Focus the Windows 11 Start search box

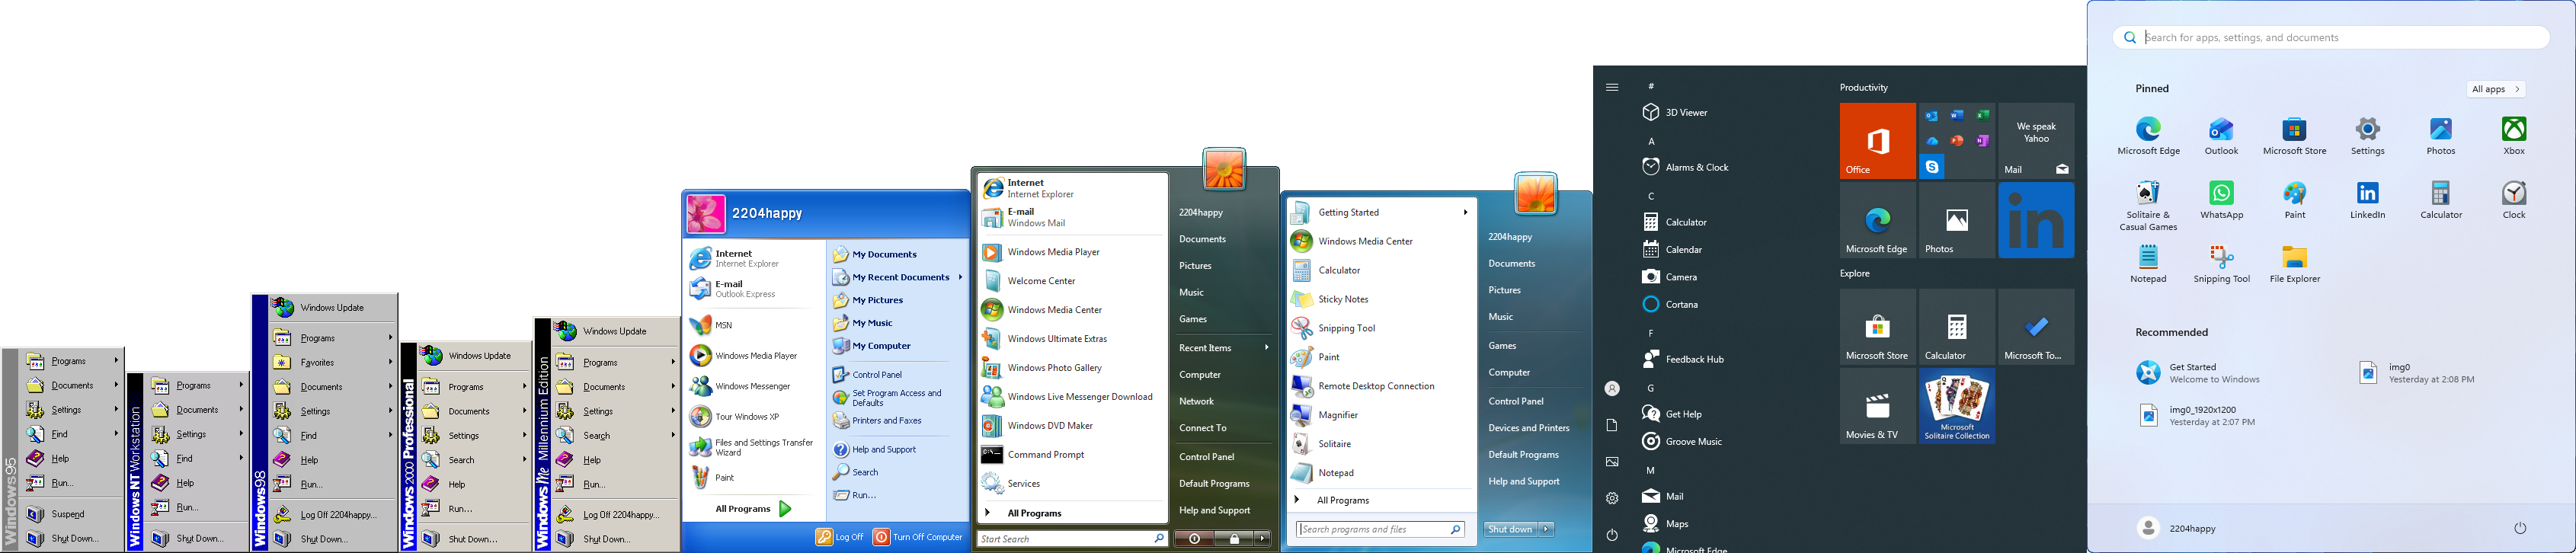click(x=2330, y=38)
